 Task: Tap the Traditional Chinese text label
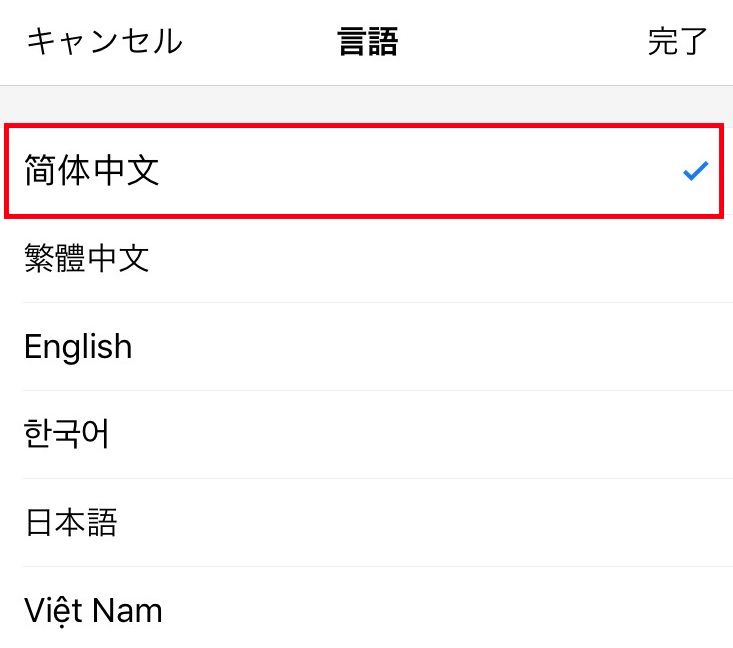pyautogui.click(x=87, y=259)
